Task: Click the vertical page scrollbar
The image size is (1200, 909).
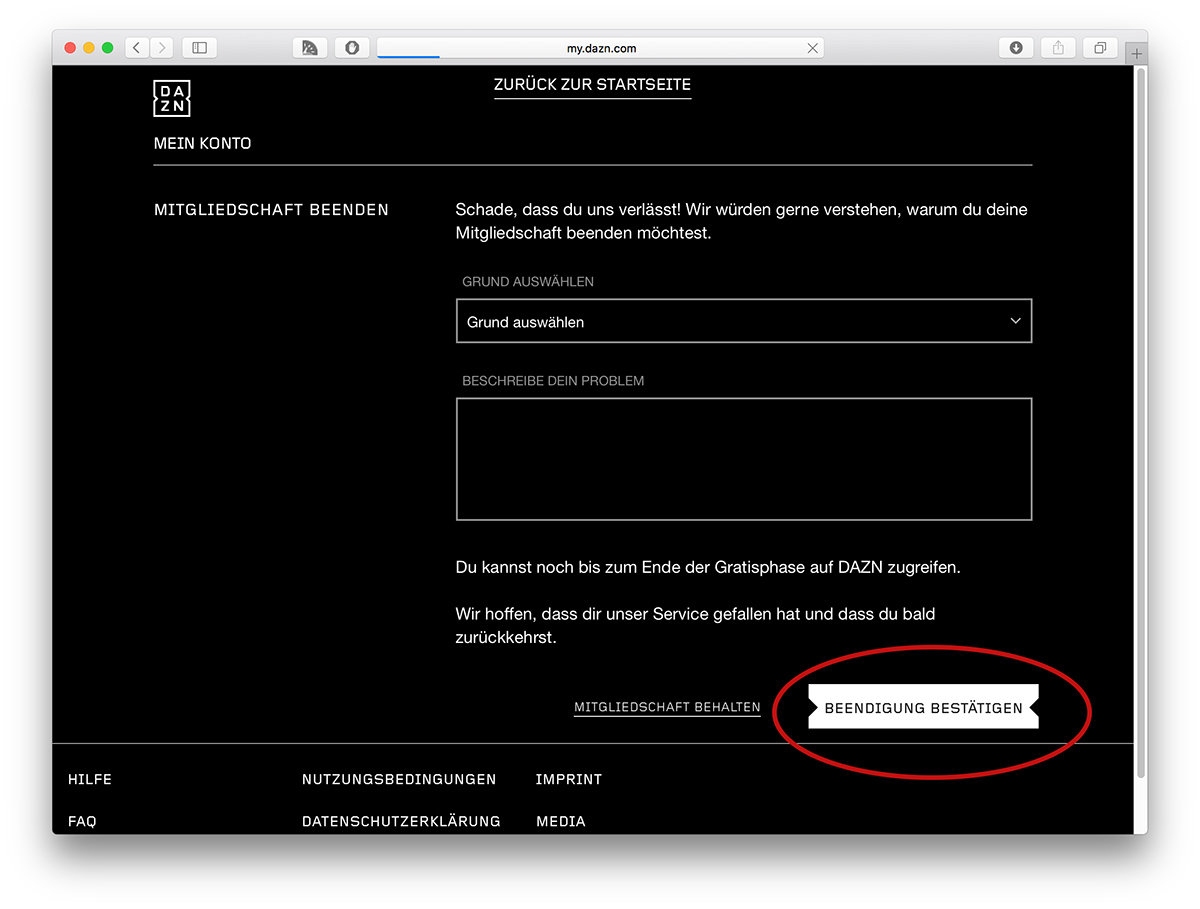Action: [x=1141, y=420]
